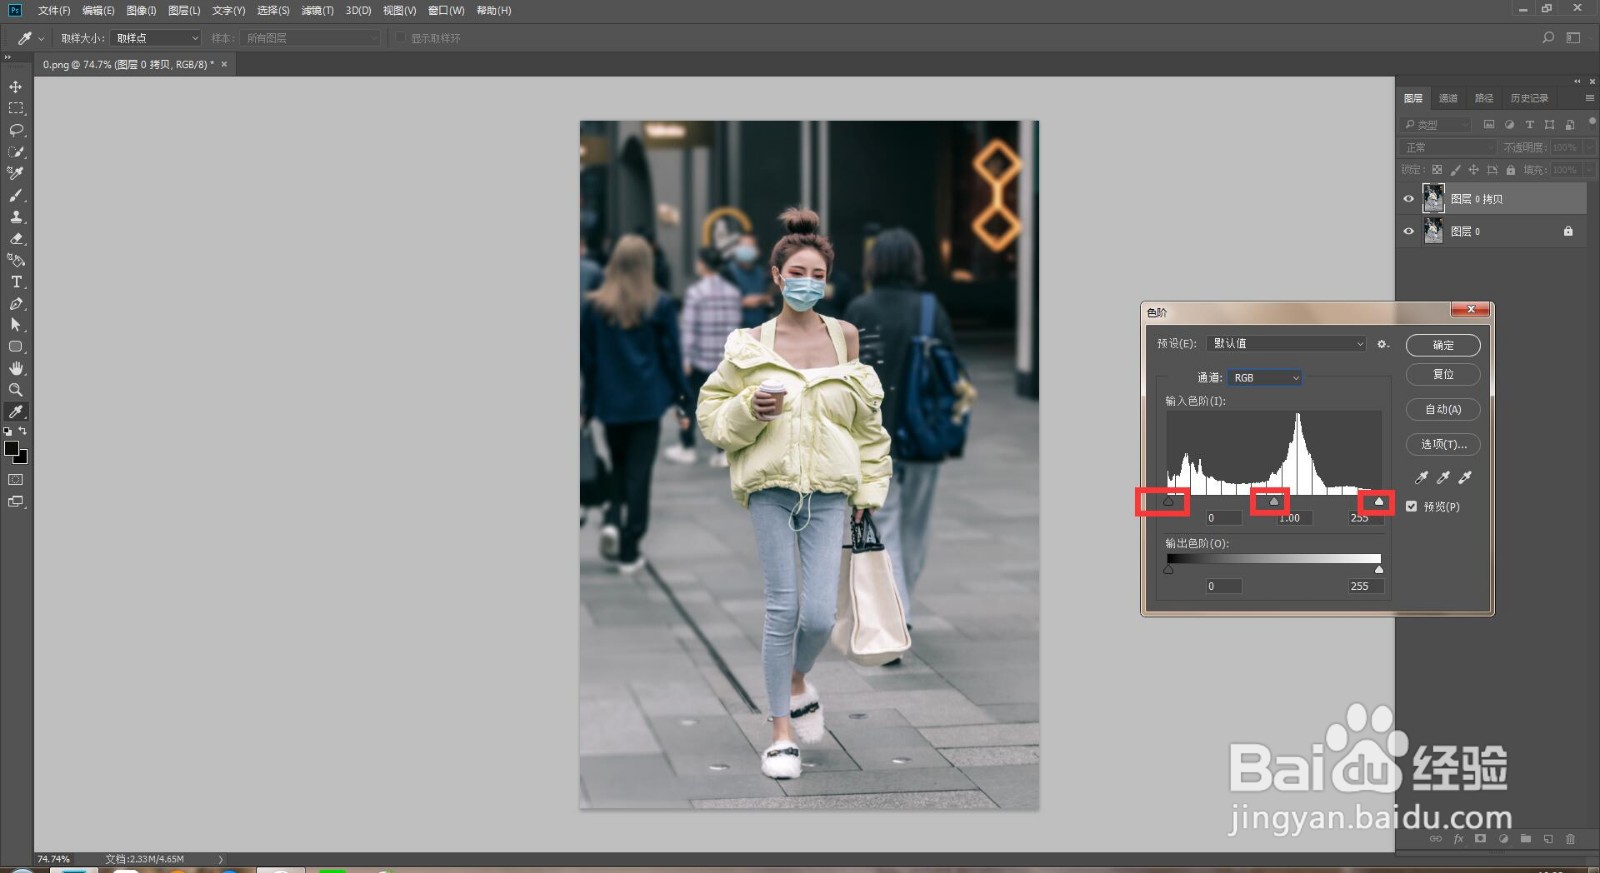Select the Clone Stamp tool
1600x873 pixels.
[x=16, y=217]
